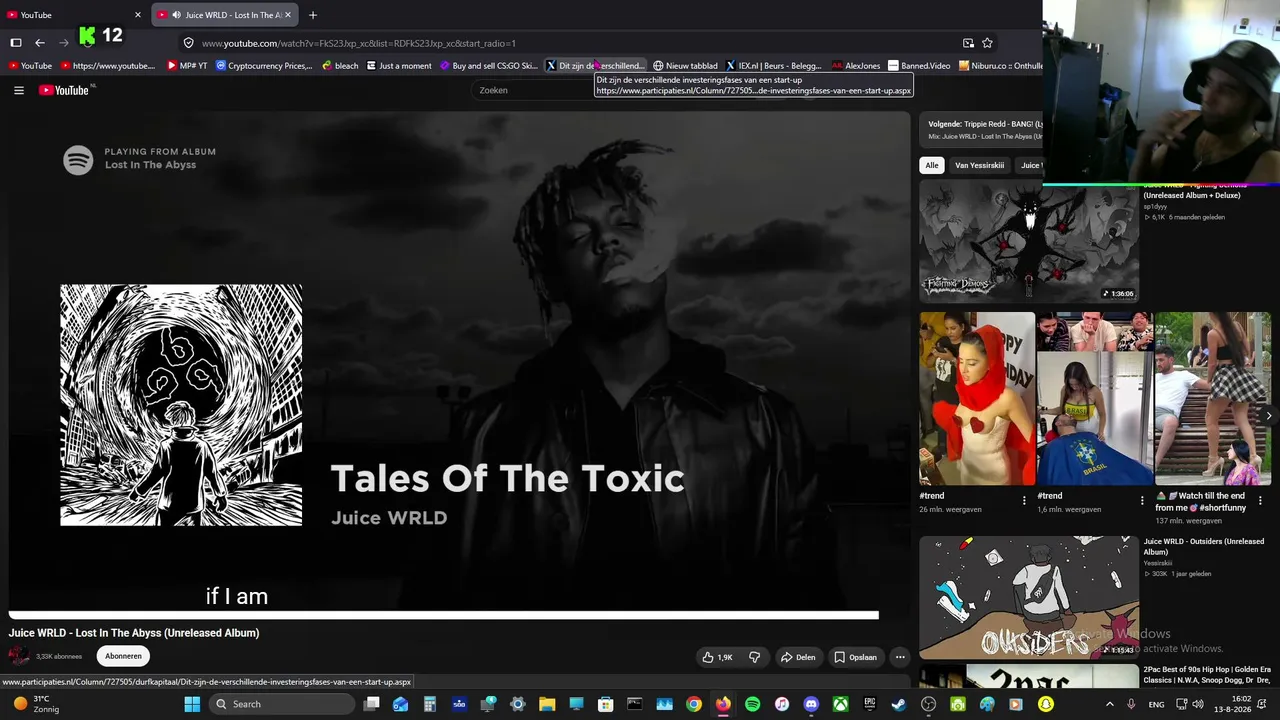The height and width of the screenshot is (720, 1280).
Task: Open the YouTube guide hamburger menu
Action: click(18, 90)
